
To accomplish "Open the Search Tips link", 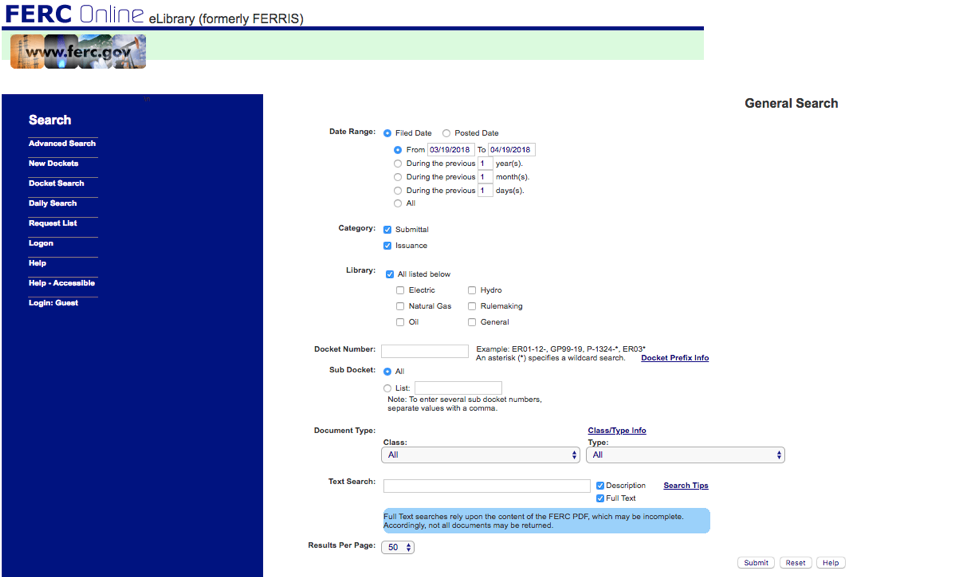I will (686, 486).
